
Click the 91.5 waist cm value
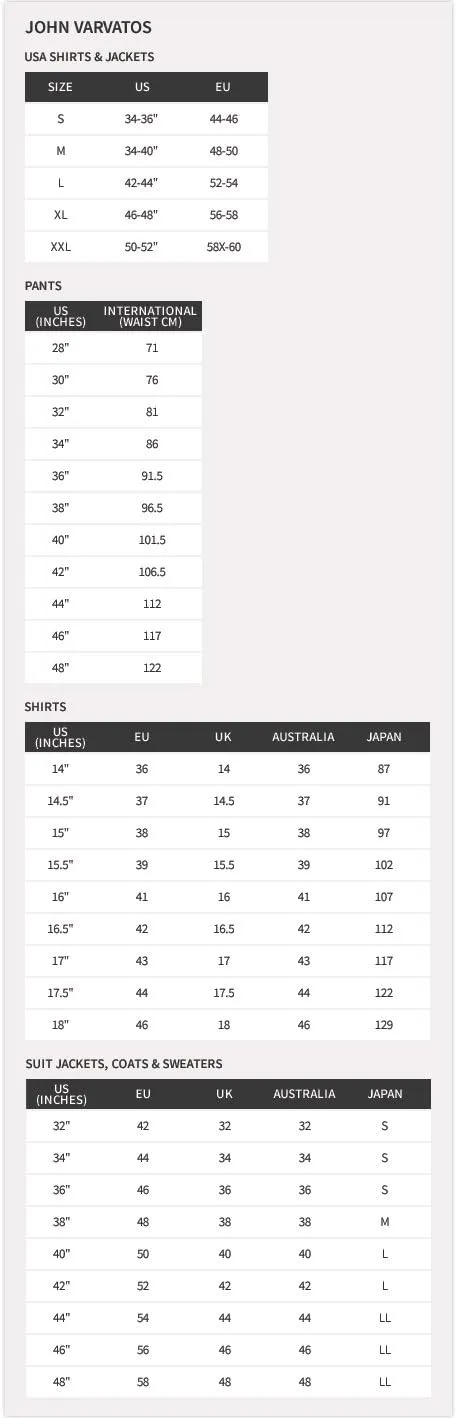pos(151,476)
